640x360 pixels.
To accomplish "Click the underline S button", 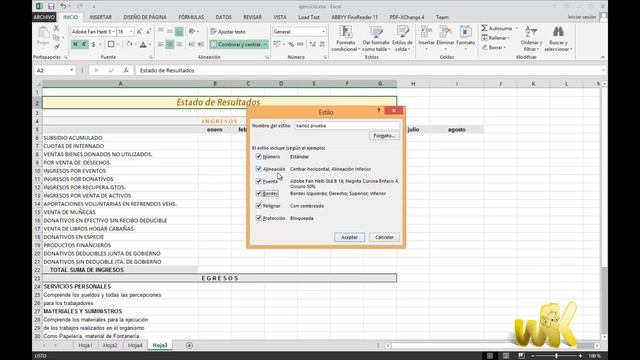I will coord(93,44).
